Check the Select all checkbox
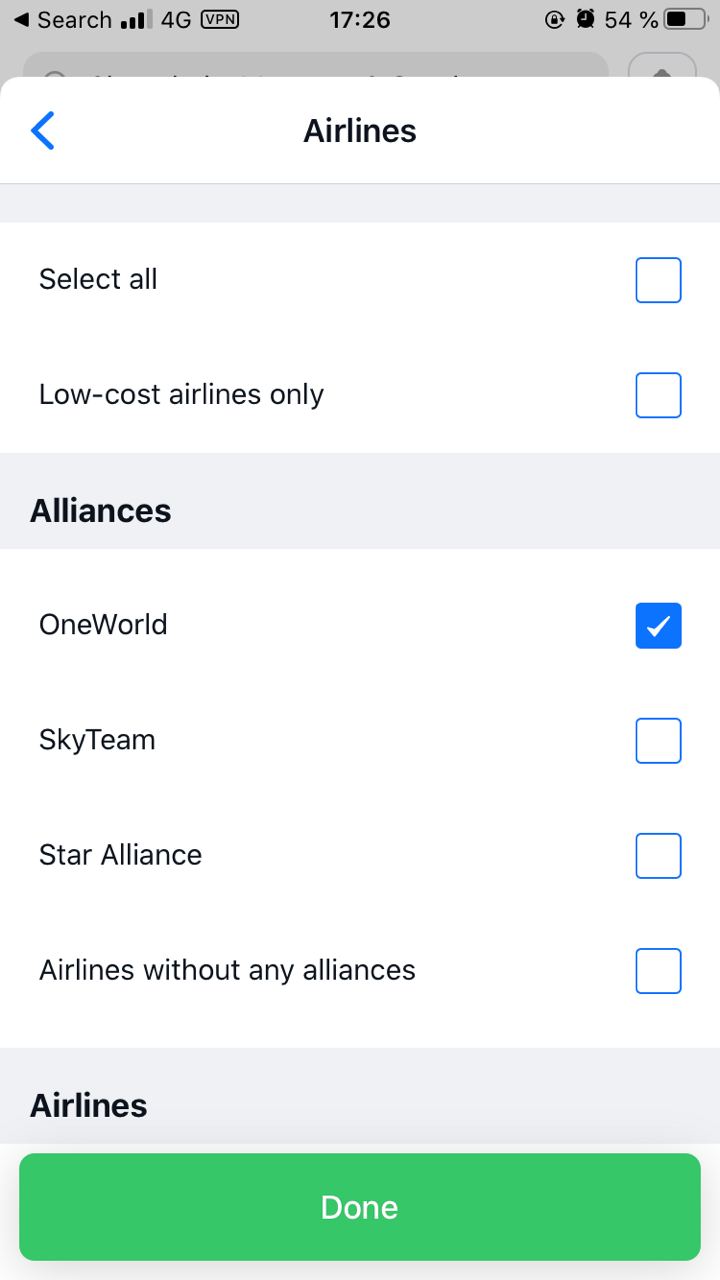This screenshot has height=1280, width=720. pyautogui.click(x=658, y=280)
